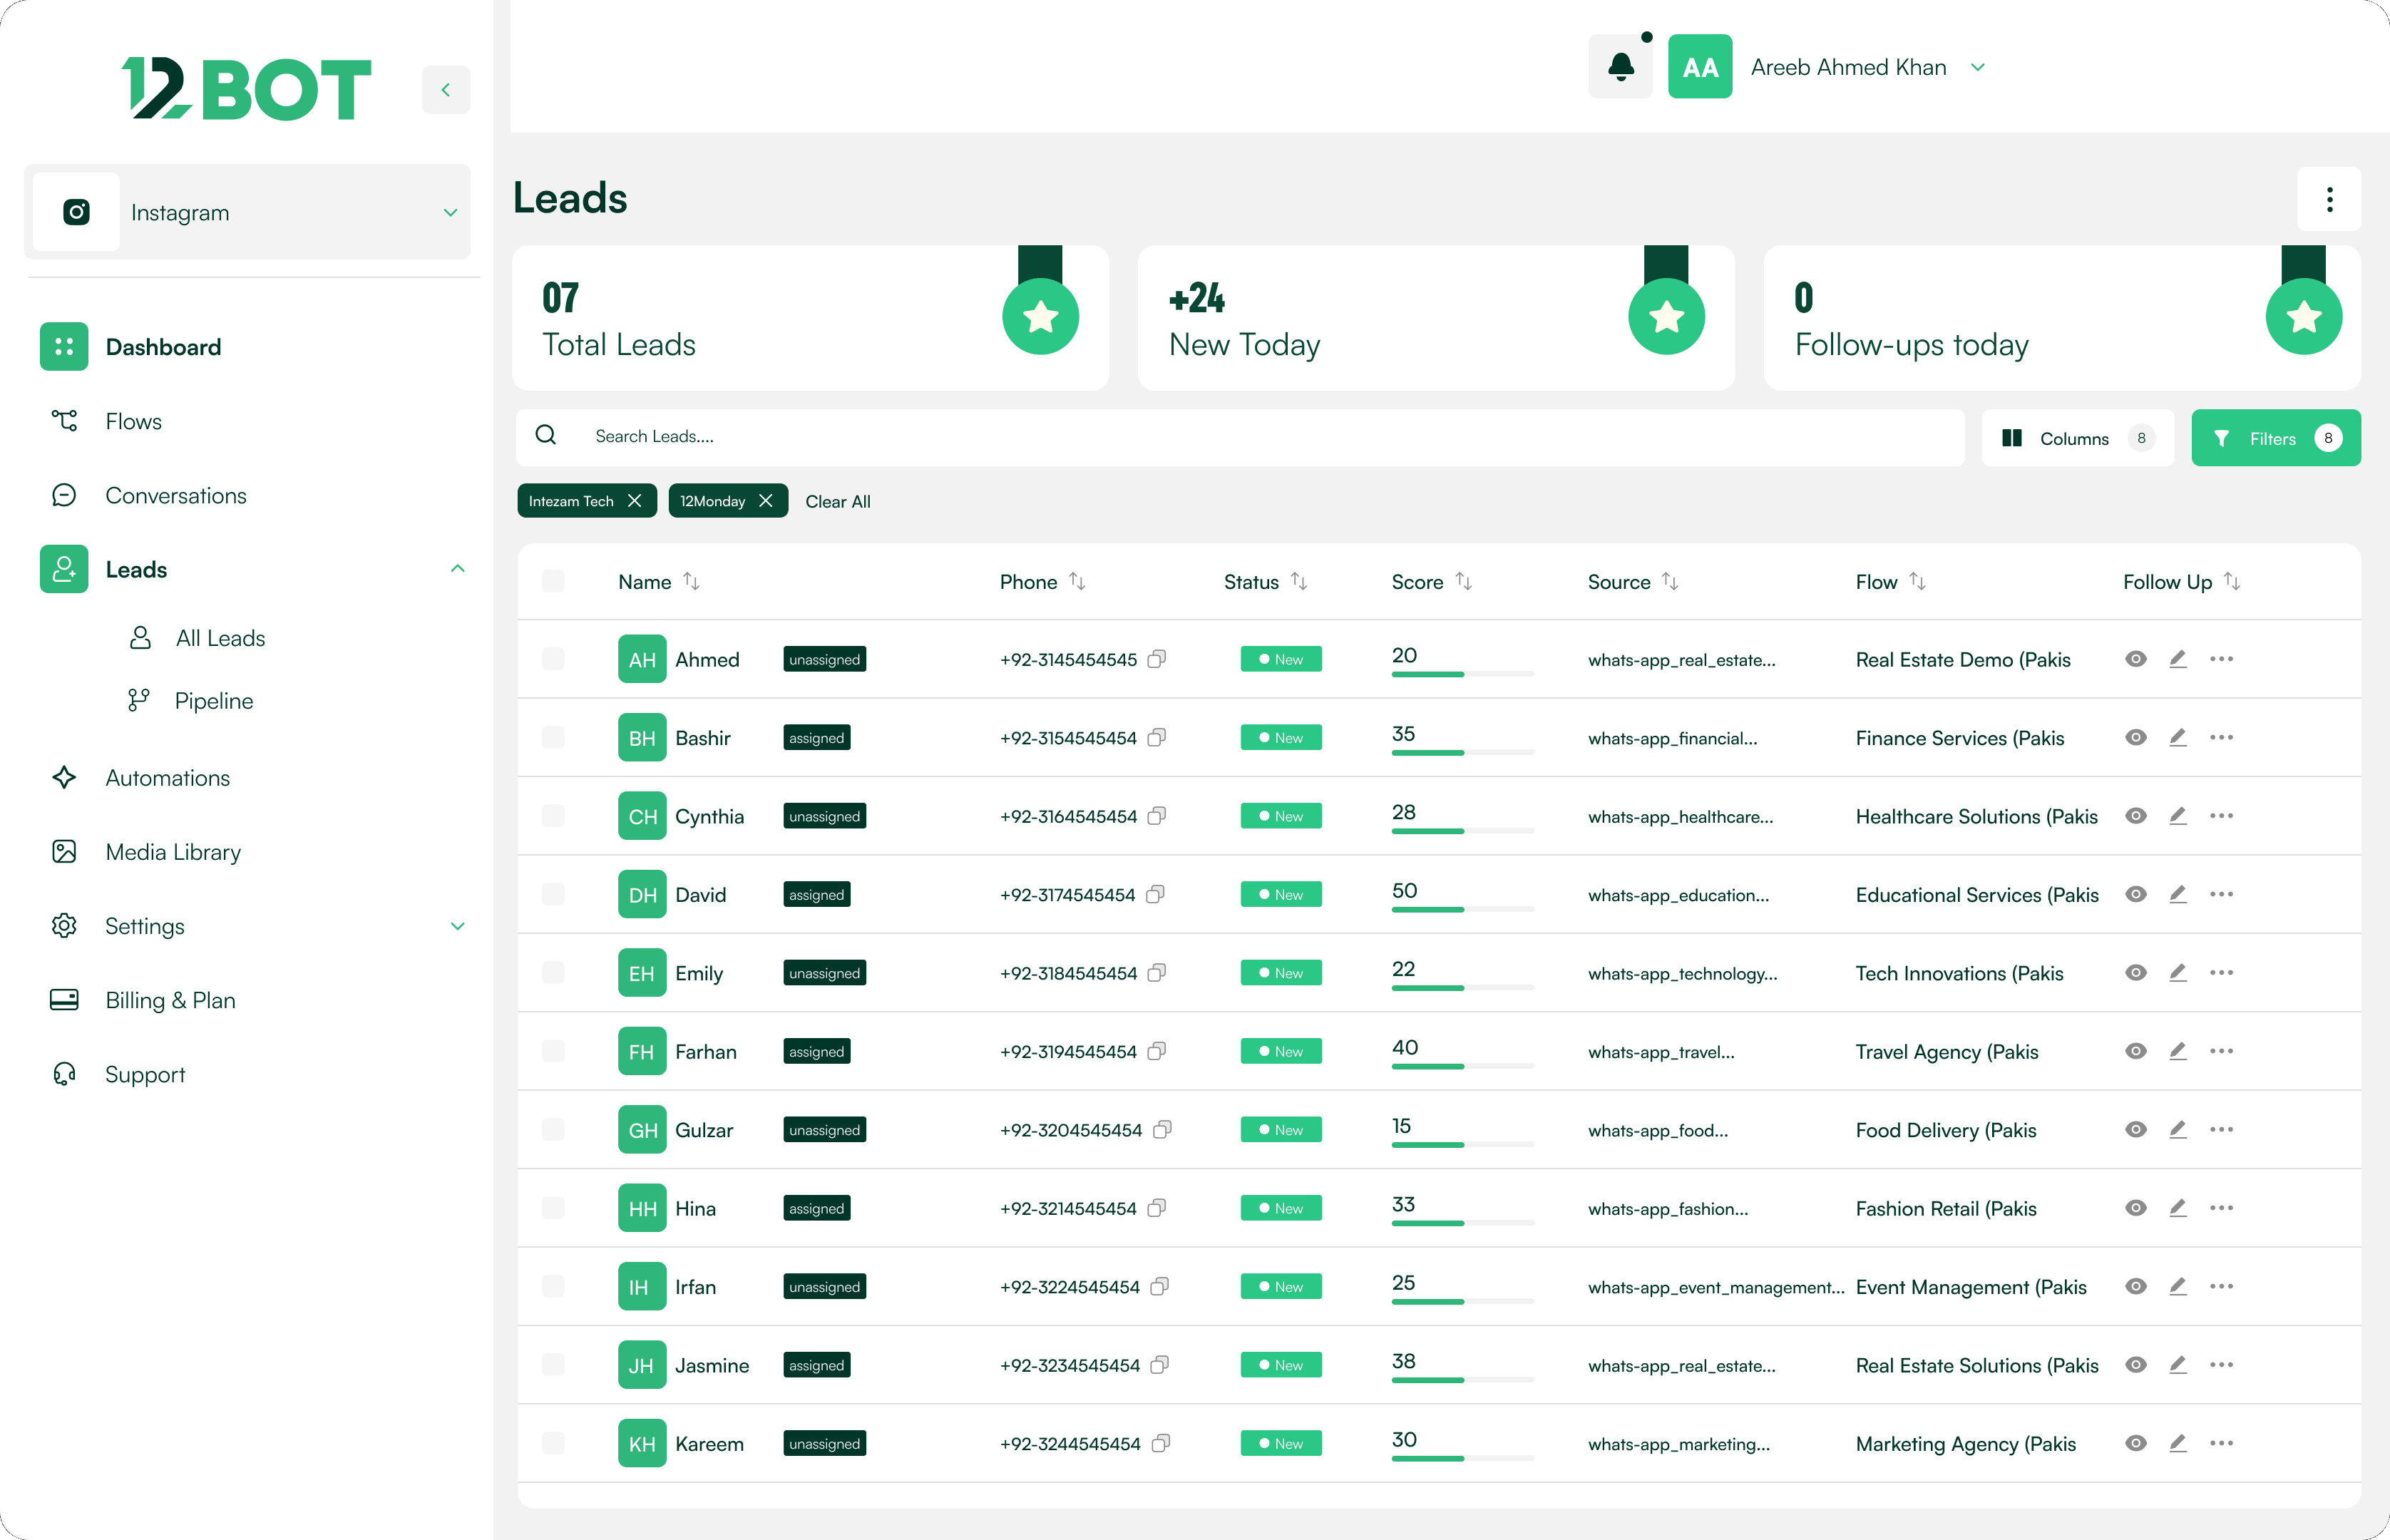Tick the select-all checkbox in header
Viewport: 2390px width, 1540px height.
[x=553, y=581]
